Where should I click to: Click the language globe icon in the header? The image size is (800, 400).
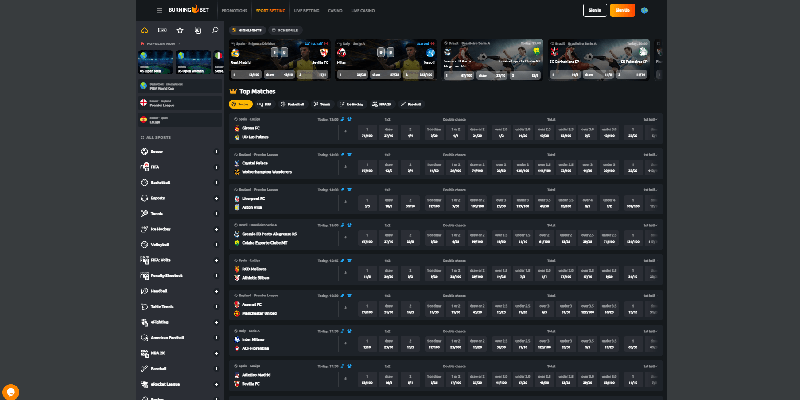[x=645, y=10]
